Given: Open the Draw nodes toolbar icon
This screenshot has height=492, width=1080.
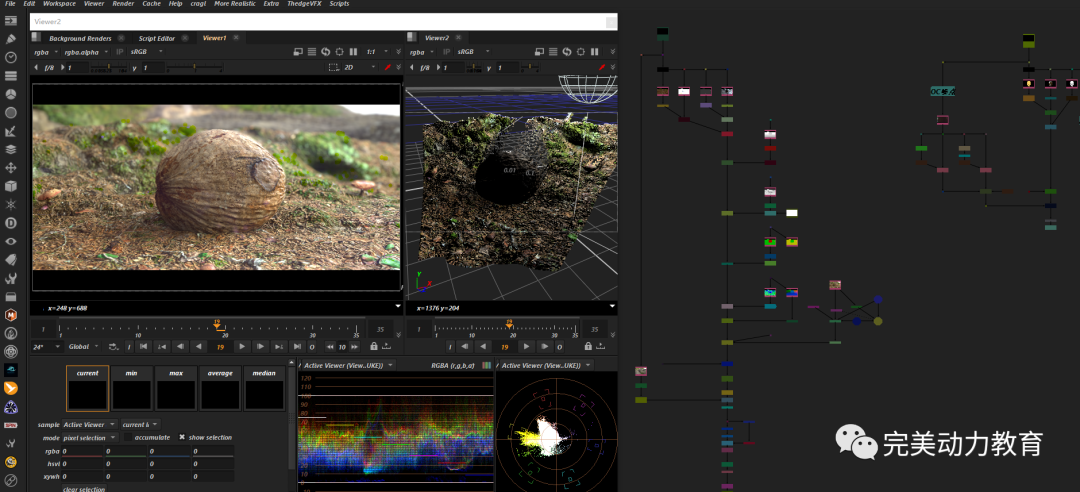Looking at the screenshot, I should 10,38.
